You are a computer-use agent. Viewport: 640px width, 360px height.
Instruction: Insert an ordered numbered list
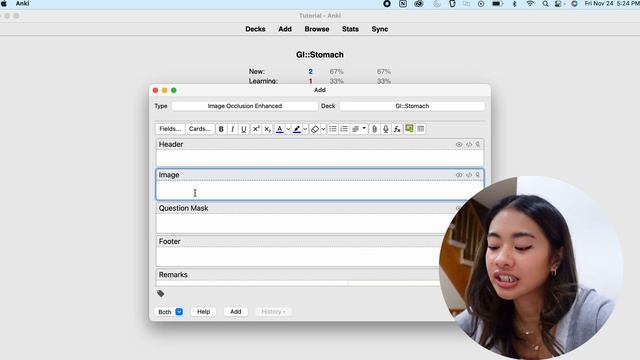tap(344, 129)
